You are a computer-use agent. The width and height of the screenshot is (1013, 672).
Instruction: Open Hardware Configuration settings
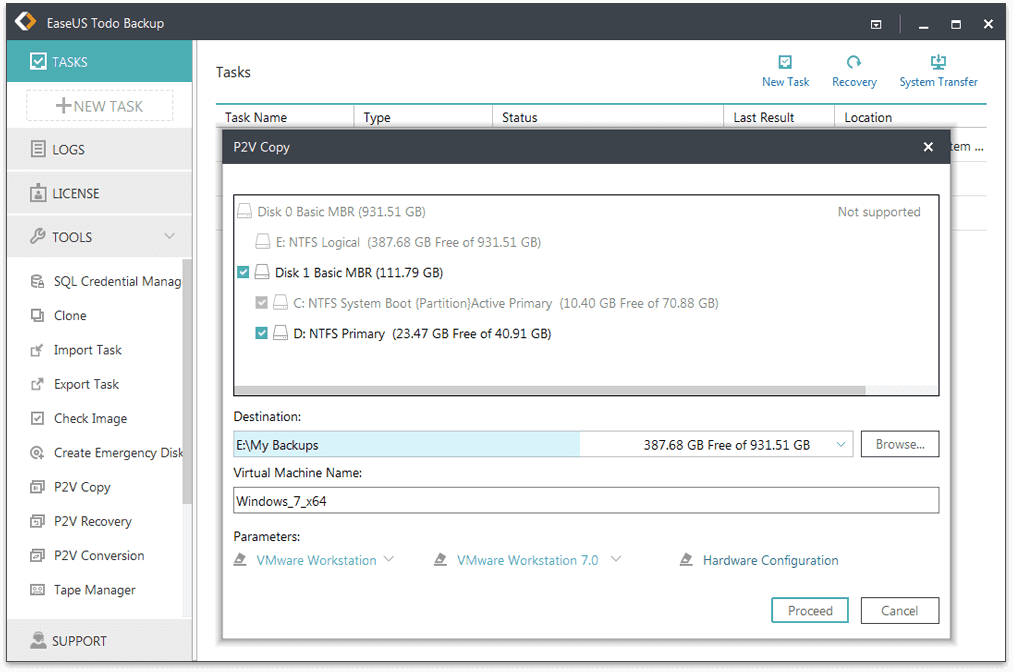point(770,560)
